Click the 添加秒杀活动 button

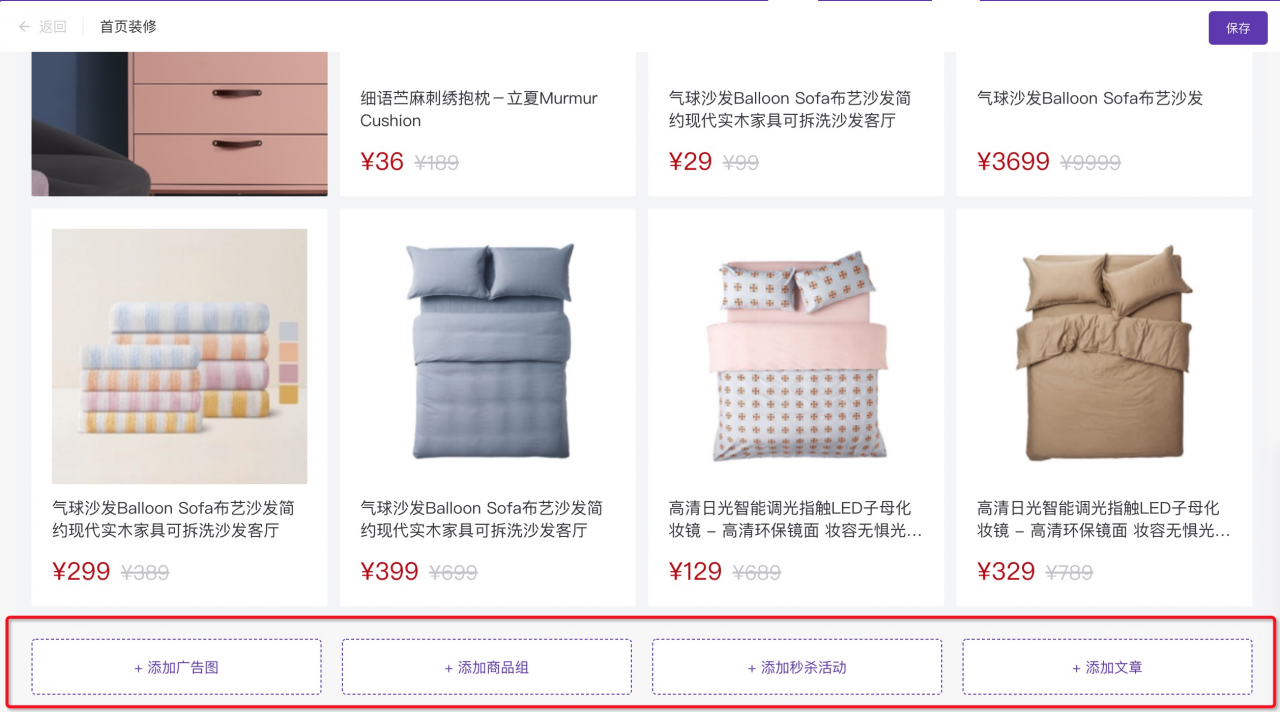coord(797,667)
